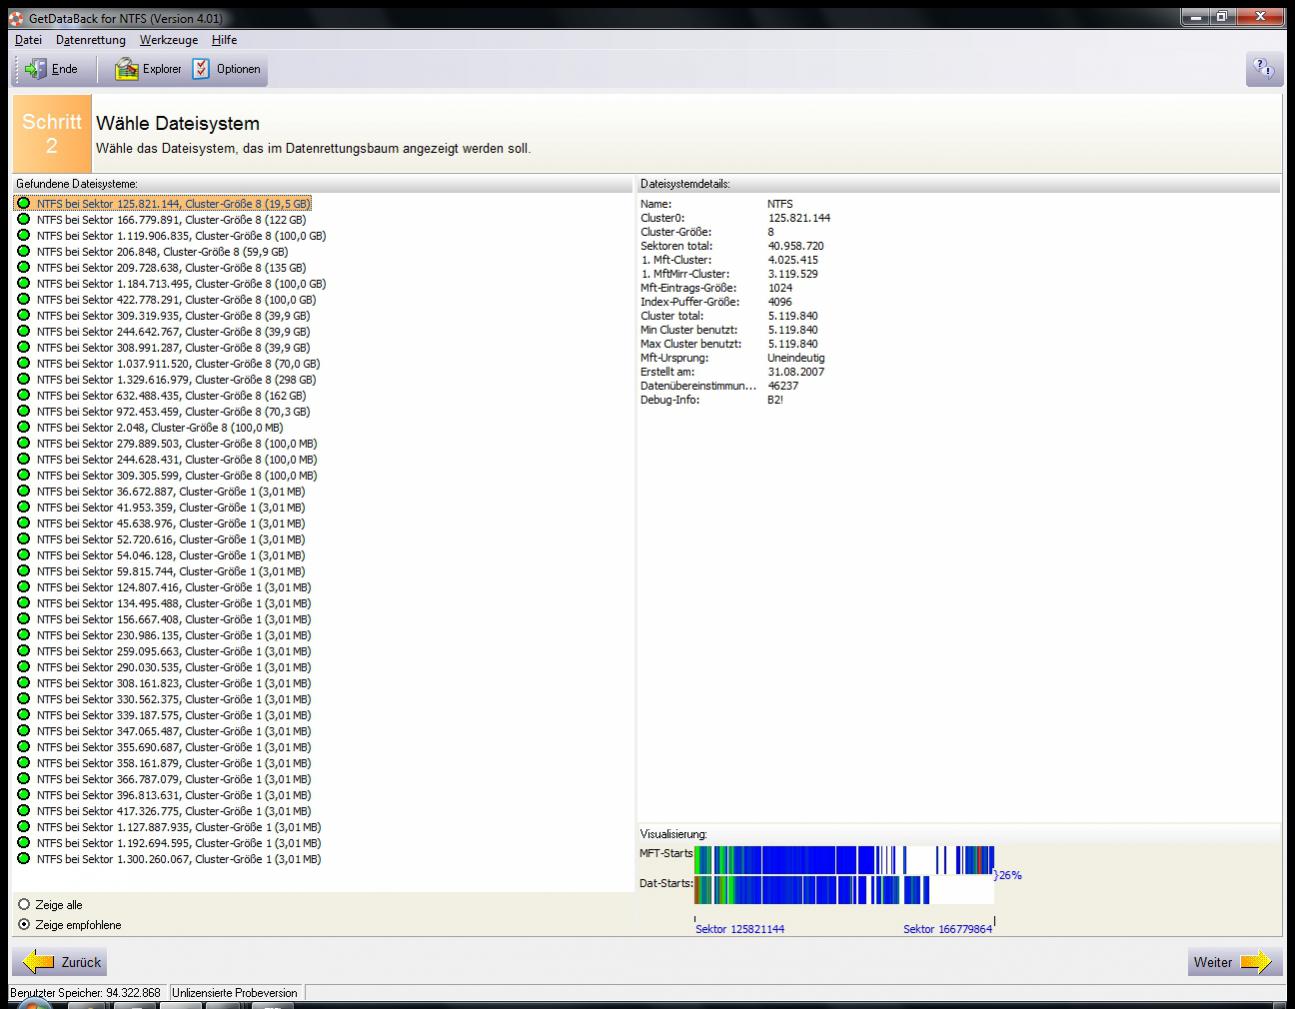Screen dimensions: 1295x1009
Task: Select the Zeige alle radio button
Action: [x=50, y=905]
